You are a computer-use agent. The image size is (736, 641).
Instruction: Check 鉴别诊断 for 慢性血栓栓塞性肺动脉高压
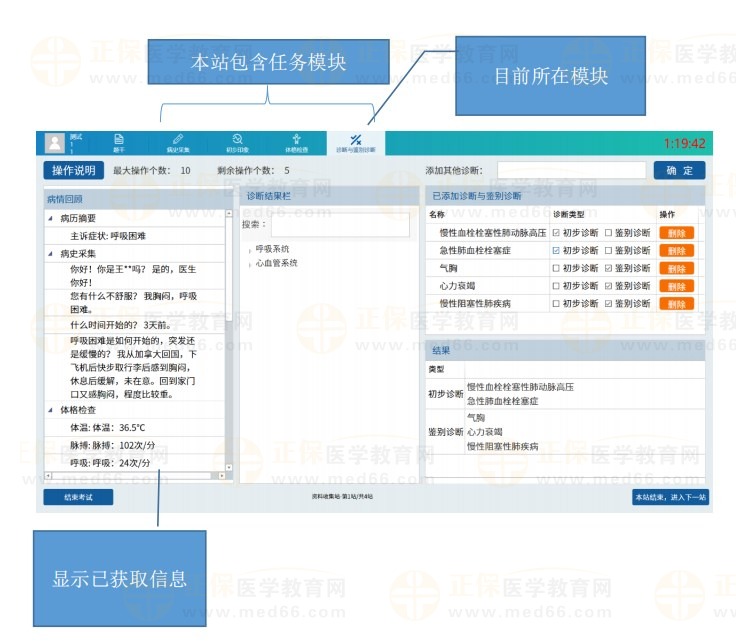pos(609,233)
